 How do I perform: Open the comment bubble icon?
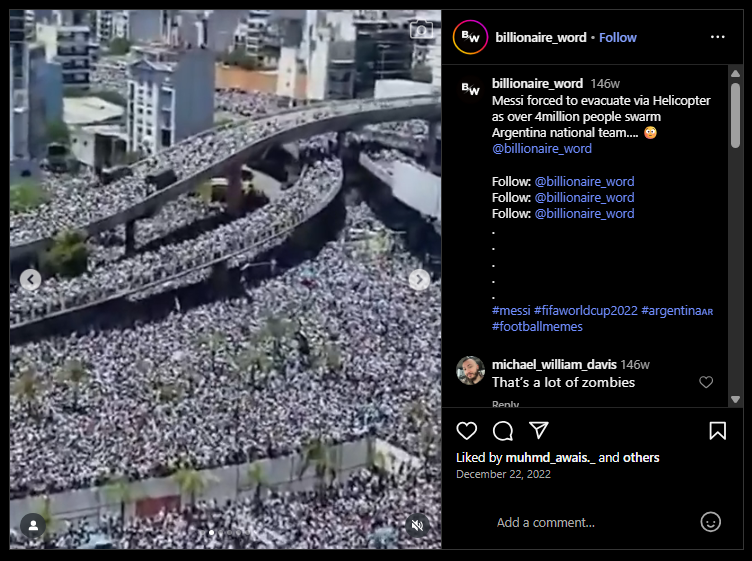(x=503, y=431)
